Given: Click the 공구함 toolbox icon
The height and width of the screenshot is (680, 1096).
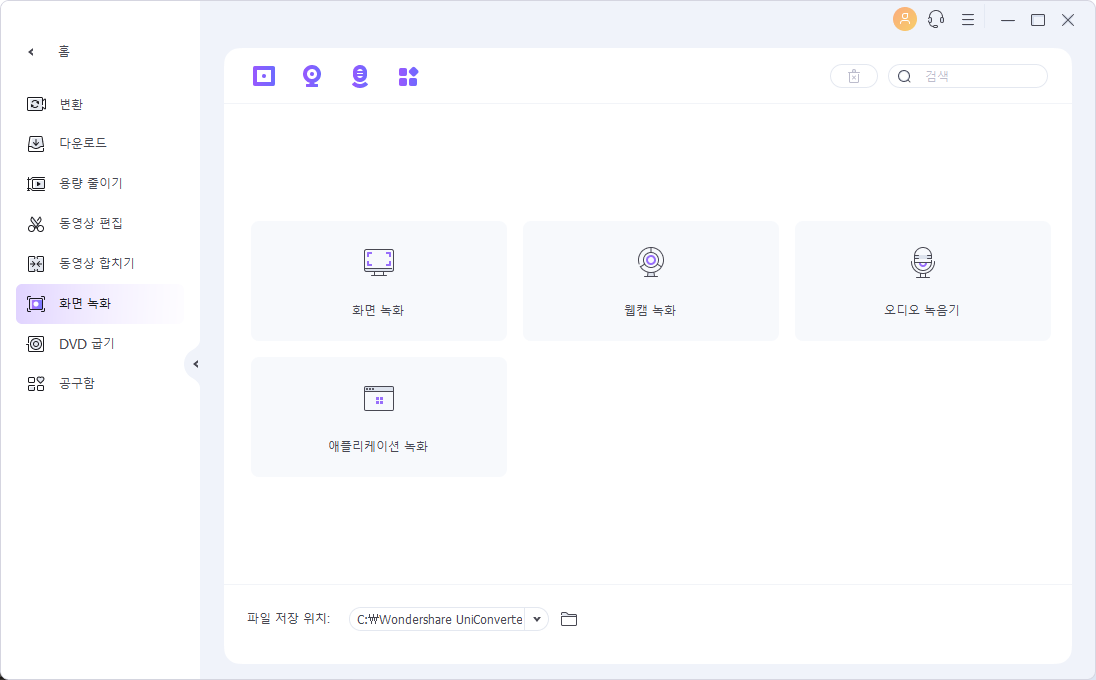Looking at the screenshot, I should (x=36, y=384).
